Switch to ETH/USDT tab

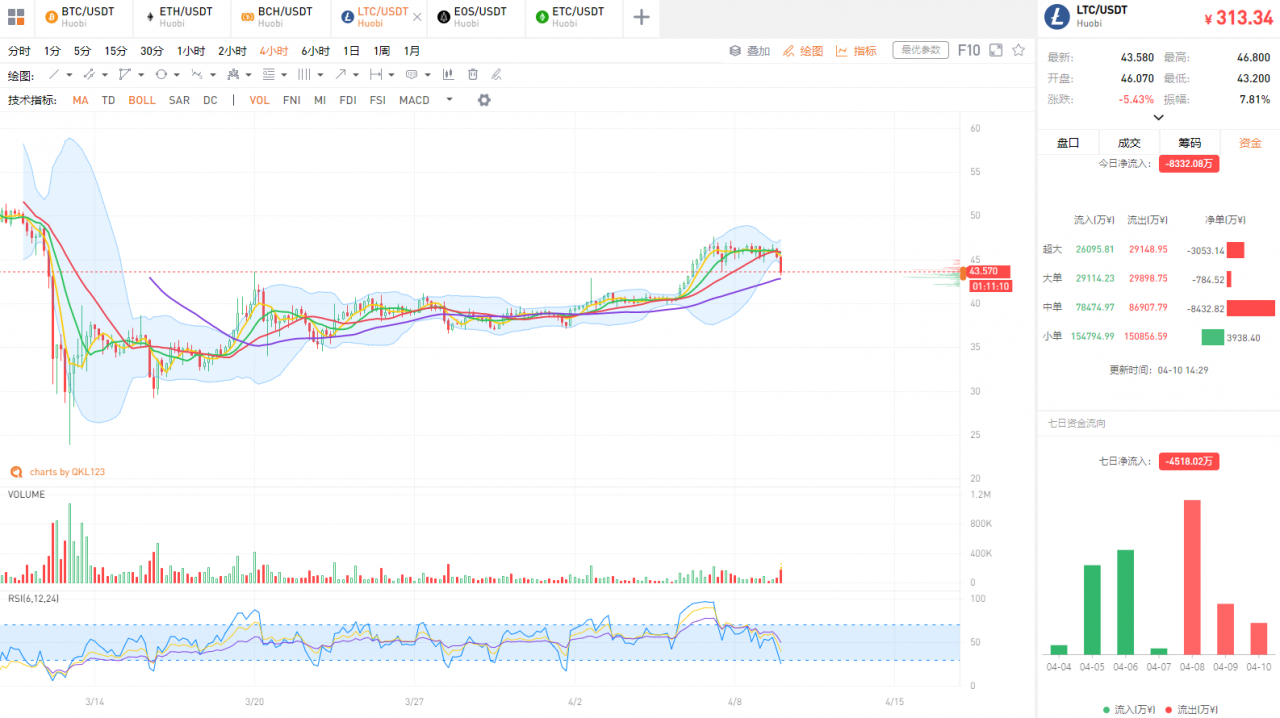[182, 17]
